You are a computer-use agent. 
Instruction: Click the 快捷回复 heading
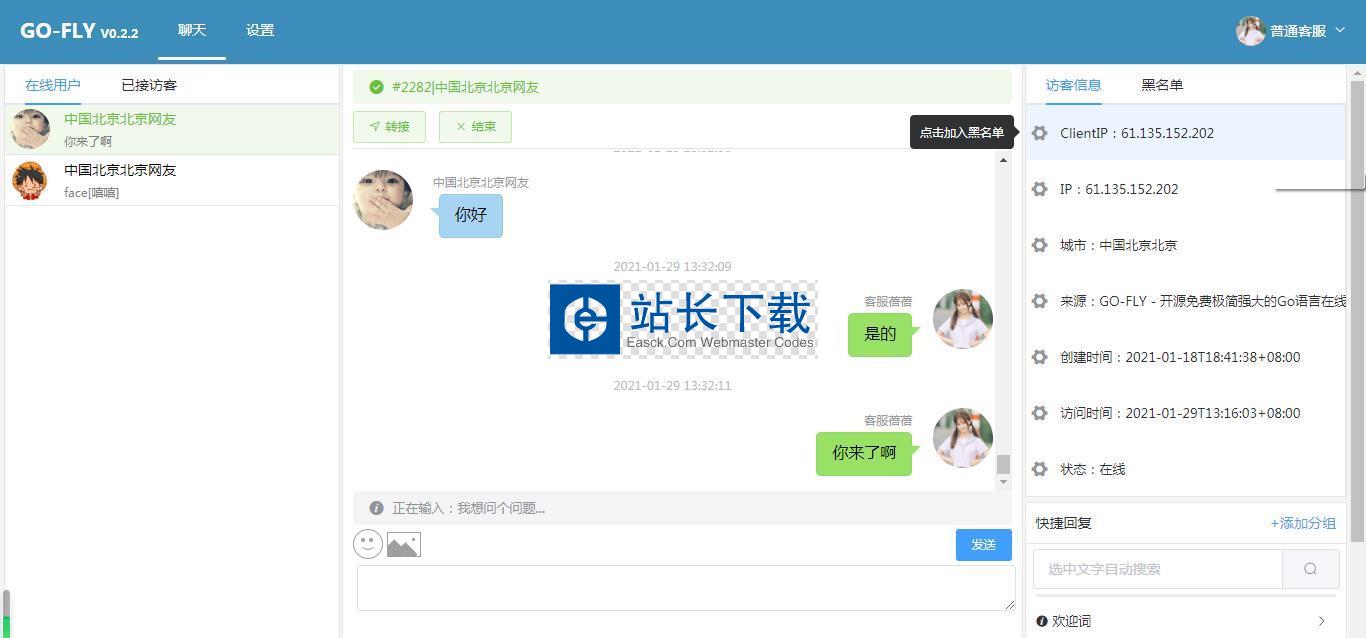click(x=1064, y=523)
